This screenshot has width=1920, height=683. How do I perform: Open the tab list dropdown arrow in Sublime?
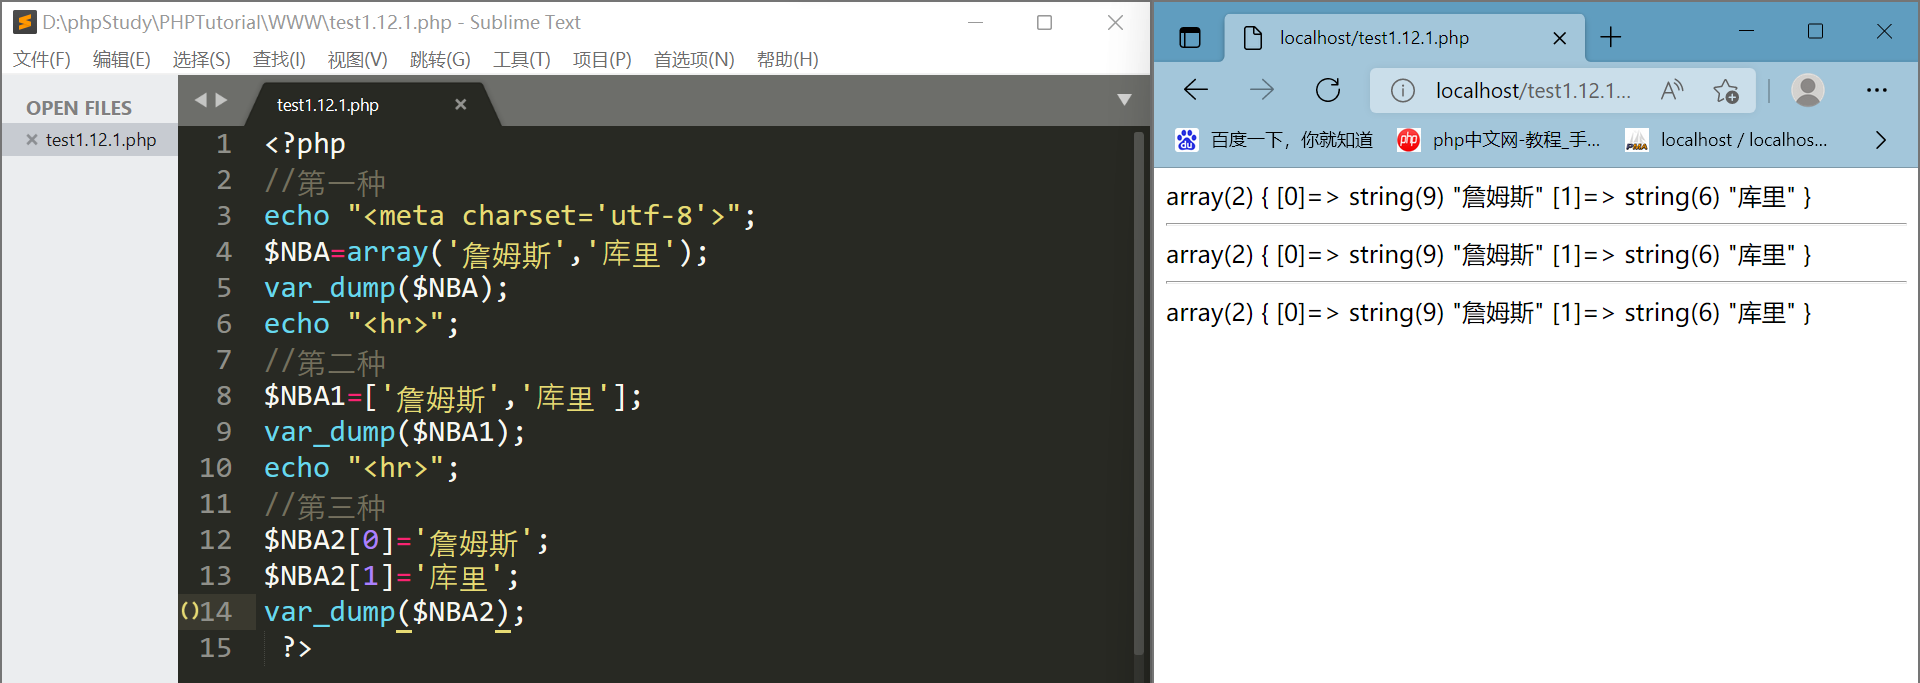(1124, 100)
